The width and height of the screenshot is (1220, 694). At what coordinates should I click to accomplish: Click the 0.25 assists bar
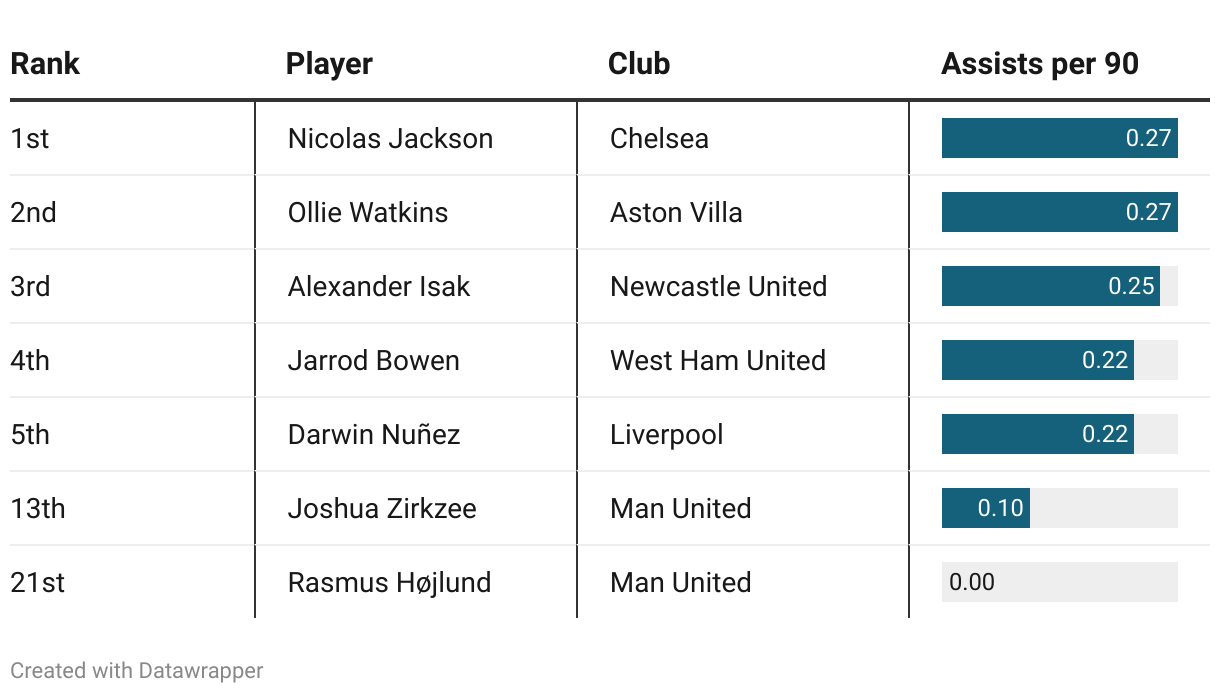[1051, 286]
